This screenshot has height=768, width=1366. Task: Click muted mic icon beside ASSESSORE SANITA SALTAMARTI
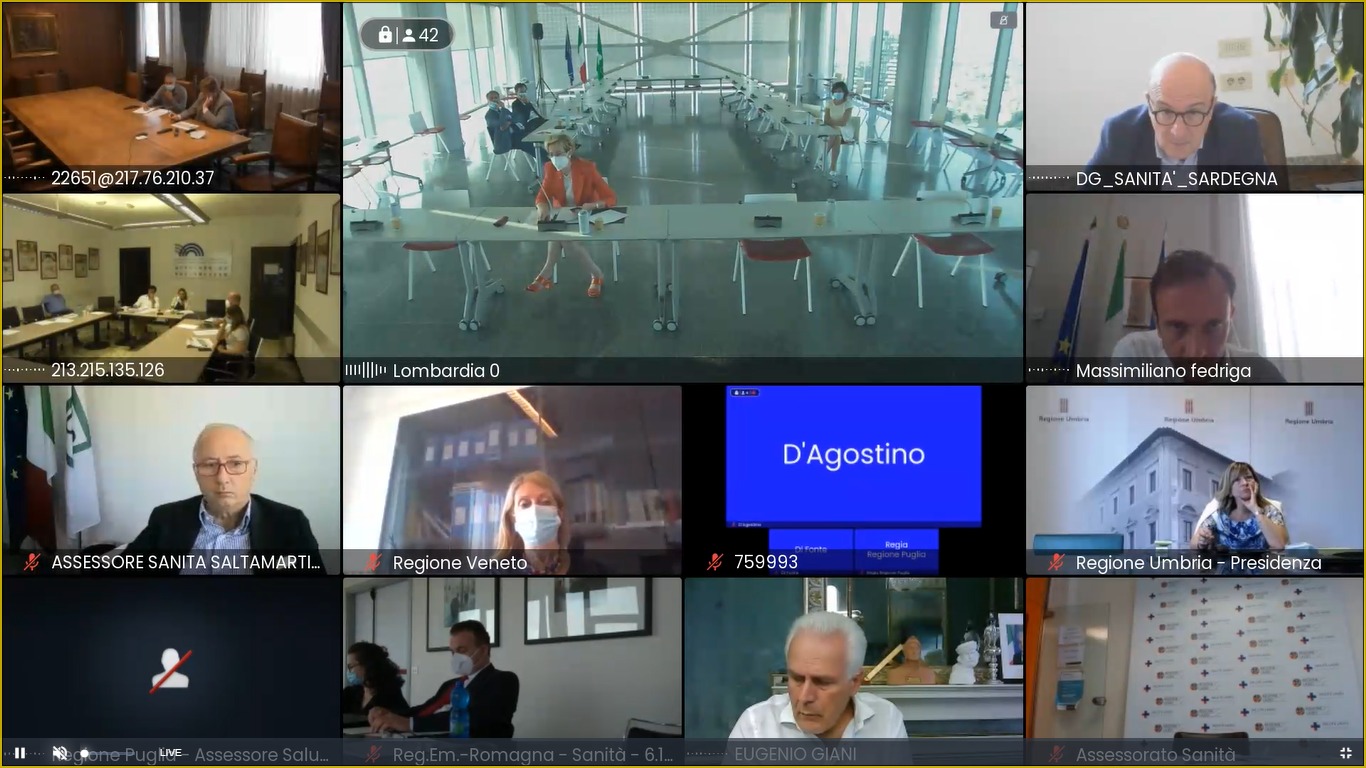coord(32,562)
